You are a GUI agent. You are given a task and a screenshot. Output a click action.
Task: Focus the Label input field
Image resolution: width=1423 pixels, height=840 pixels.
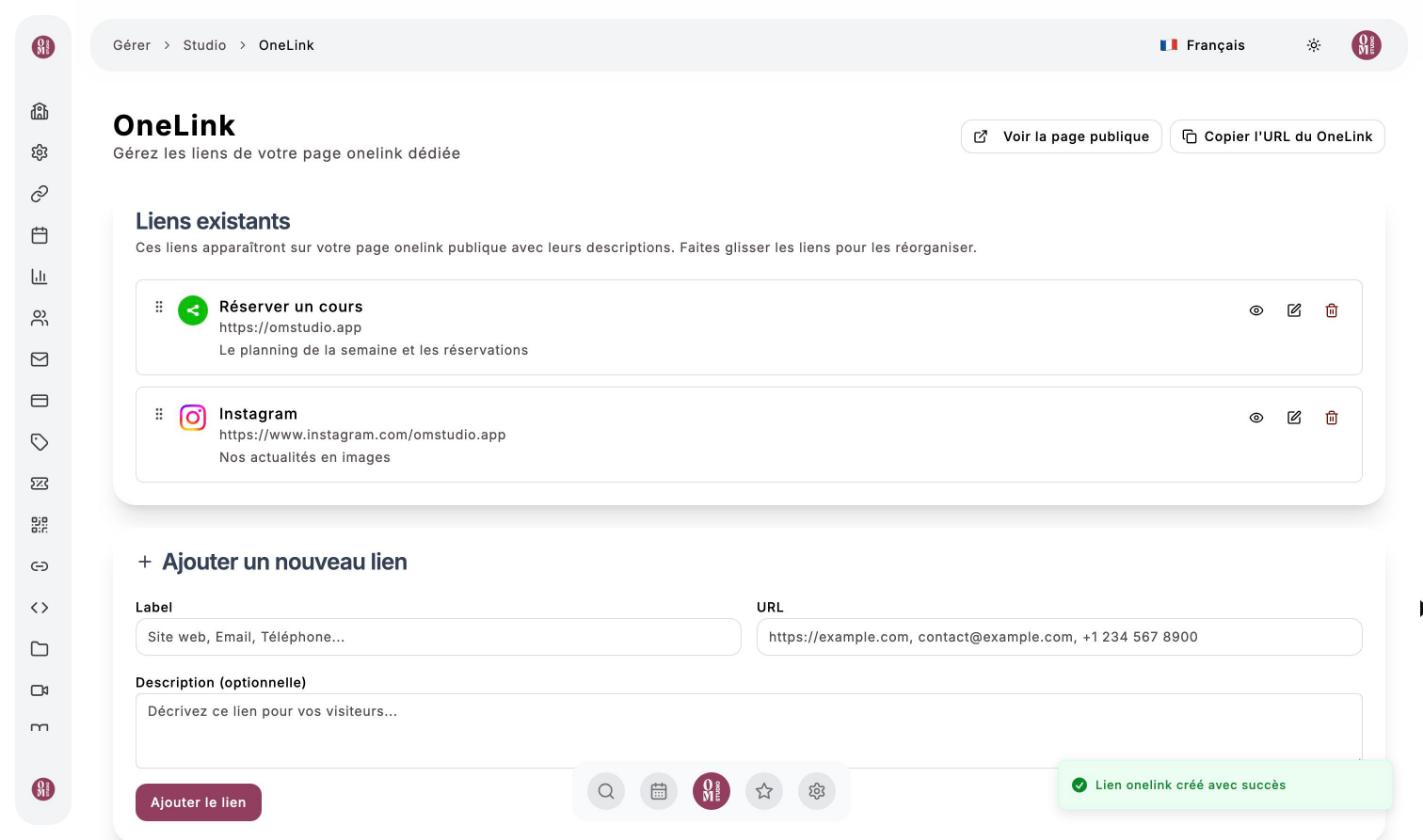(x=438, y=637)
